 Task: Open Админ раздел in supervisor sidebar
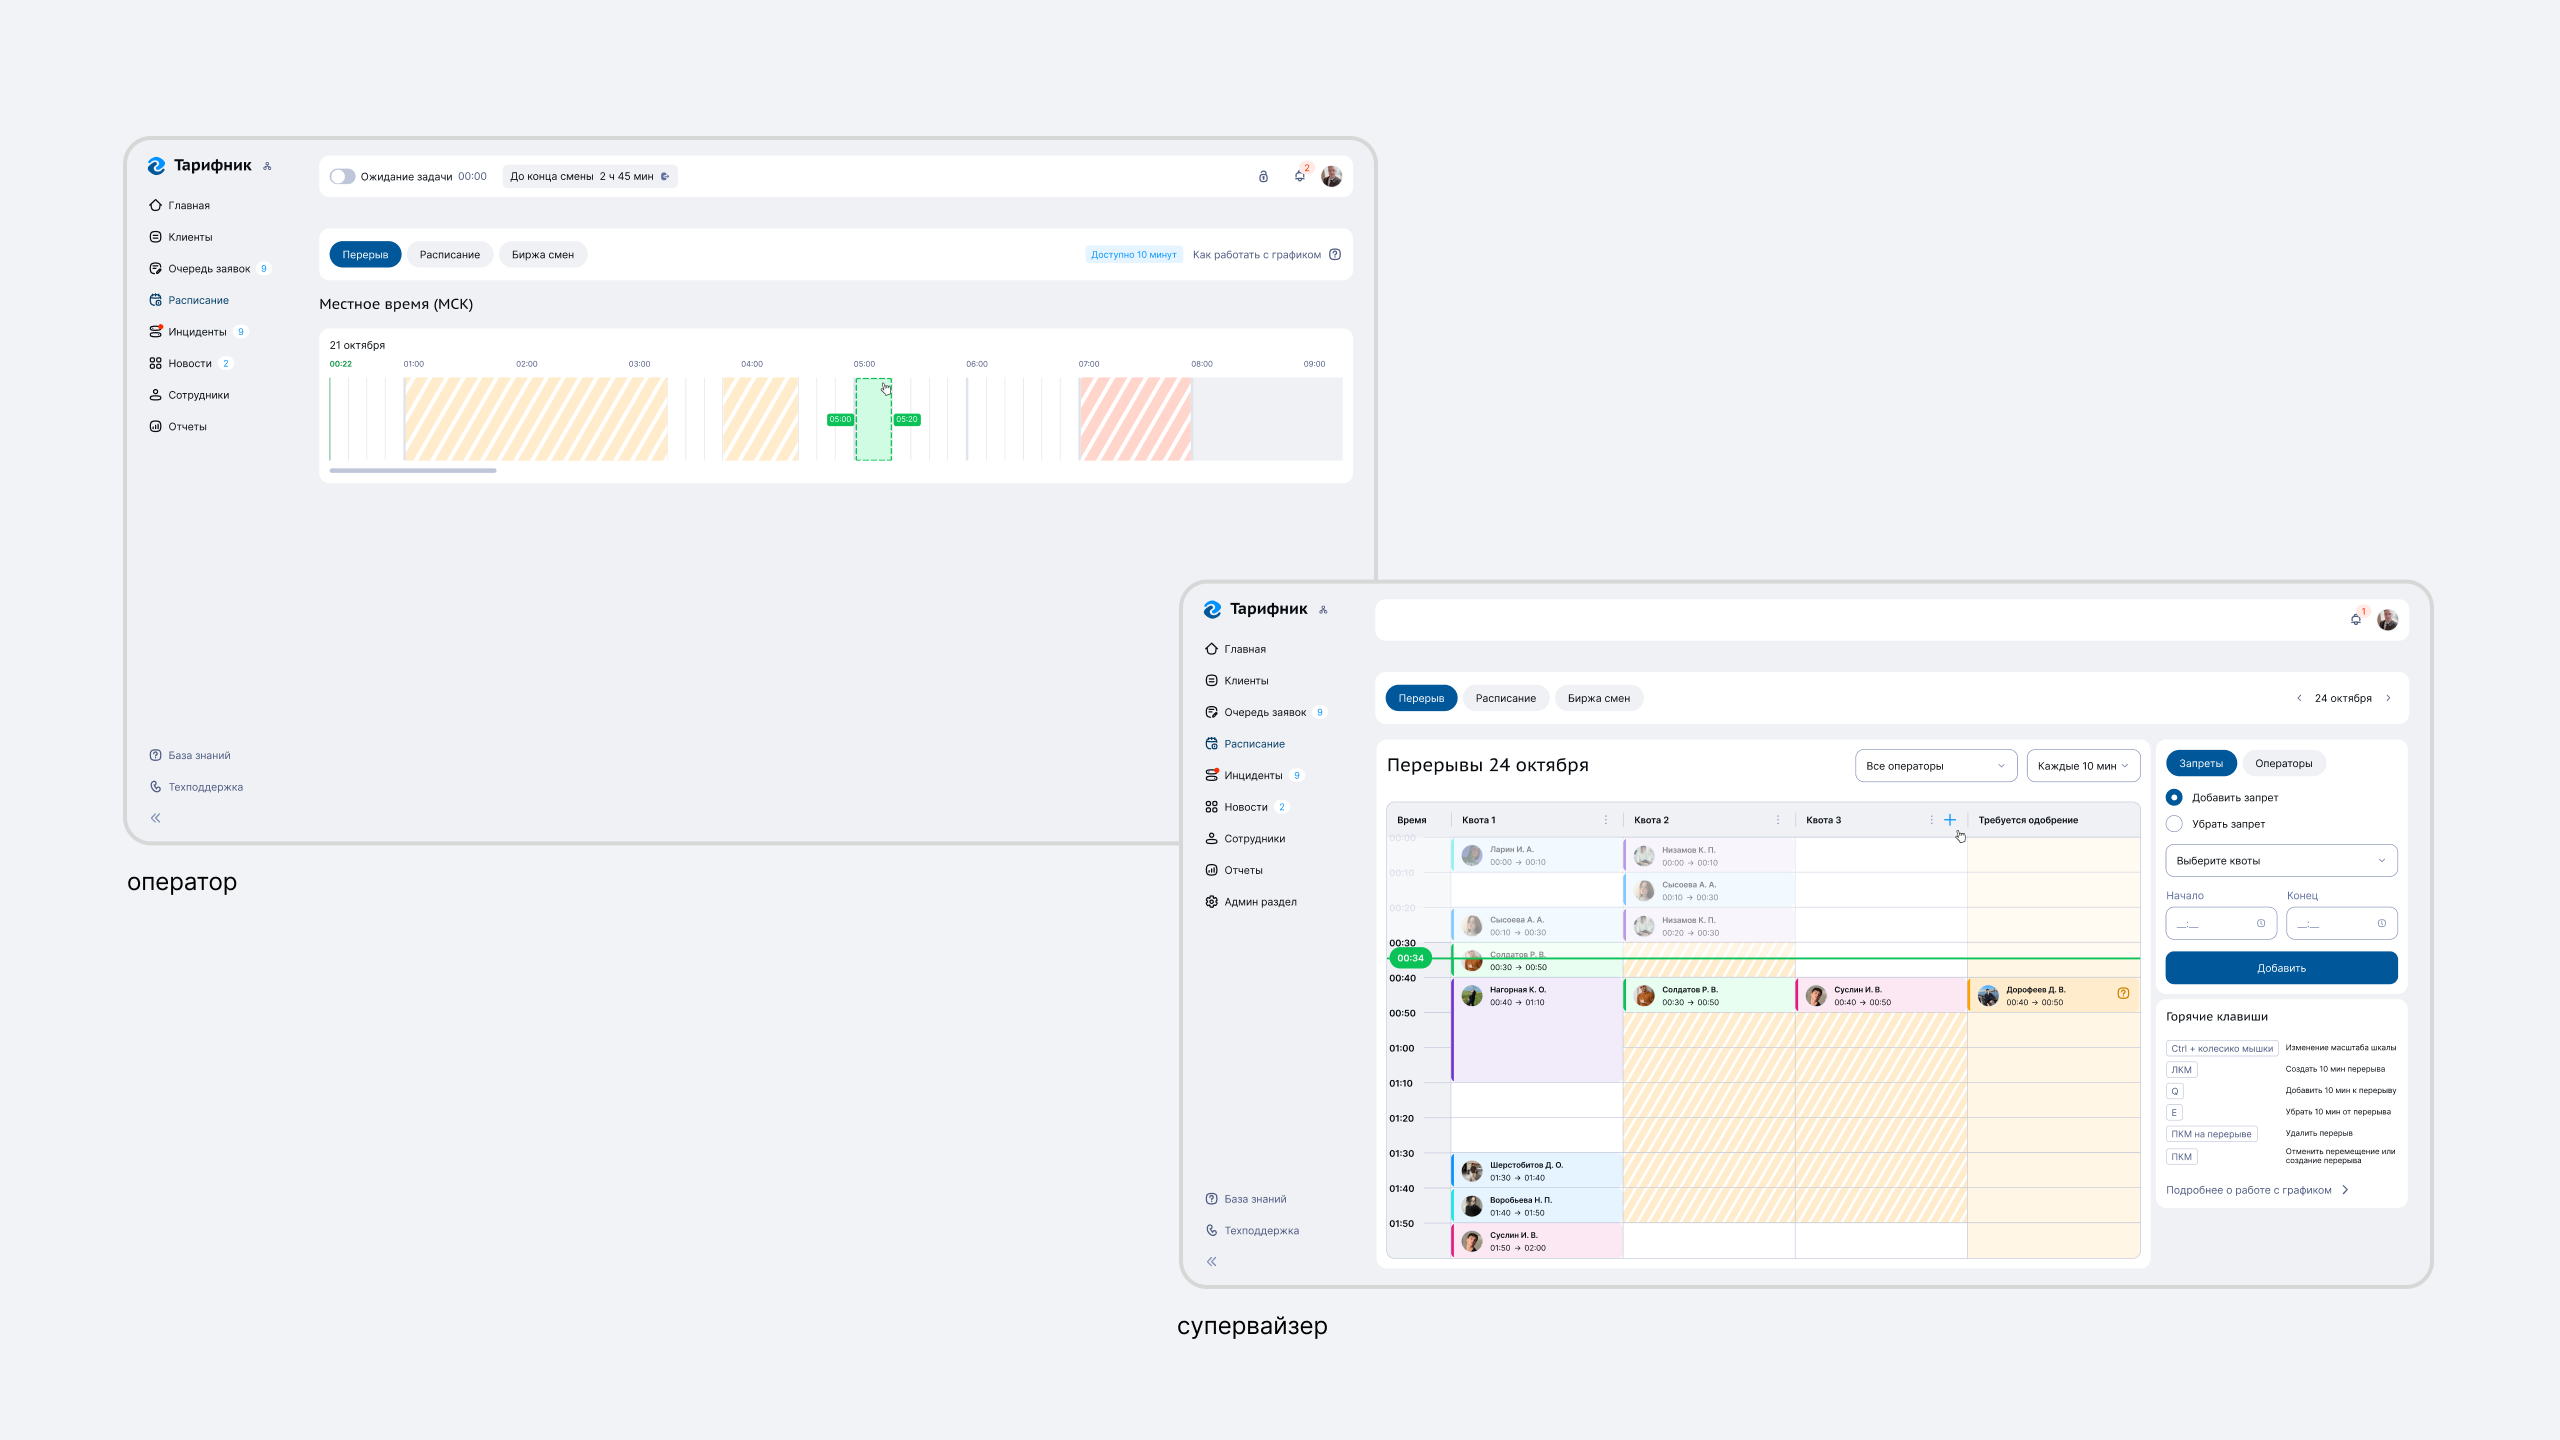(1259, 902)
